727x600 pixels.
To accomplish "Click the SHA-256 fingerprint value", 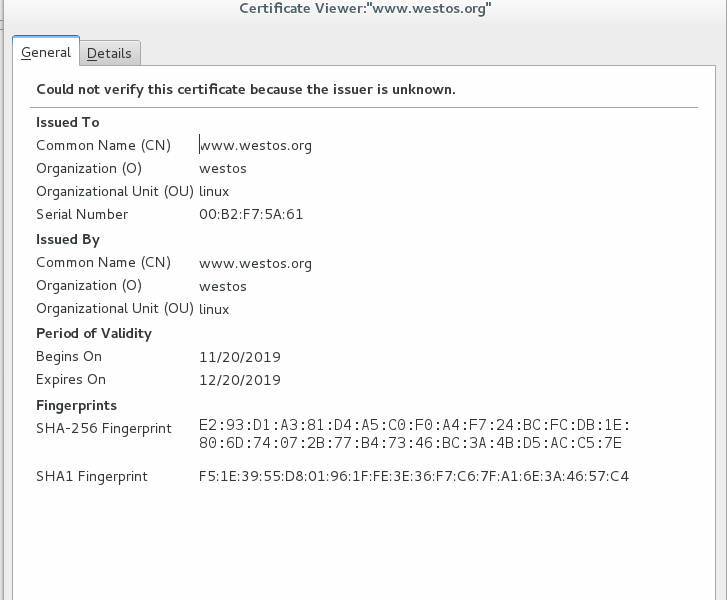I will tap(414, 434).
